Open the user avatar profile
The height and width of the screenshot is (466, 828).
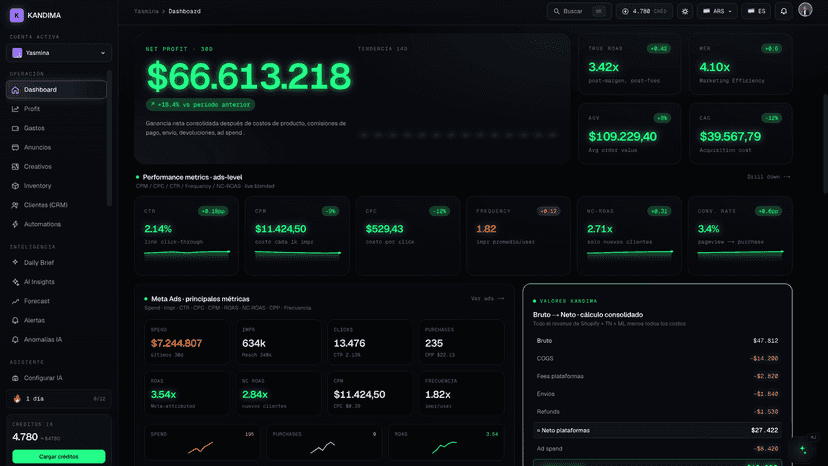(805, 10)
